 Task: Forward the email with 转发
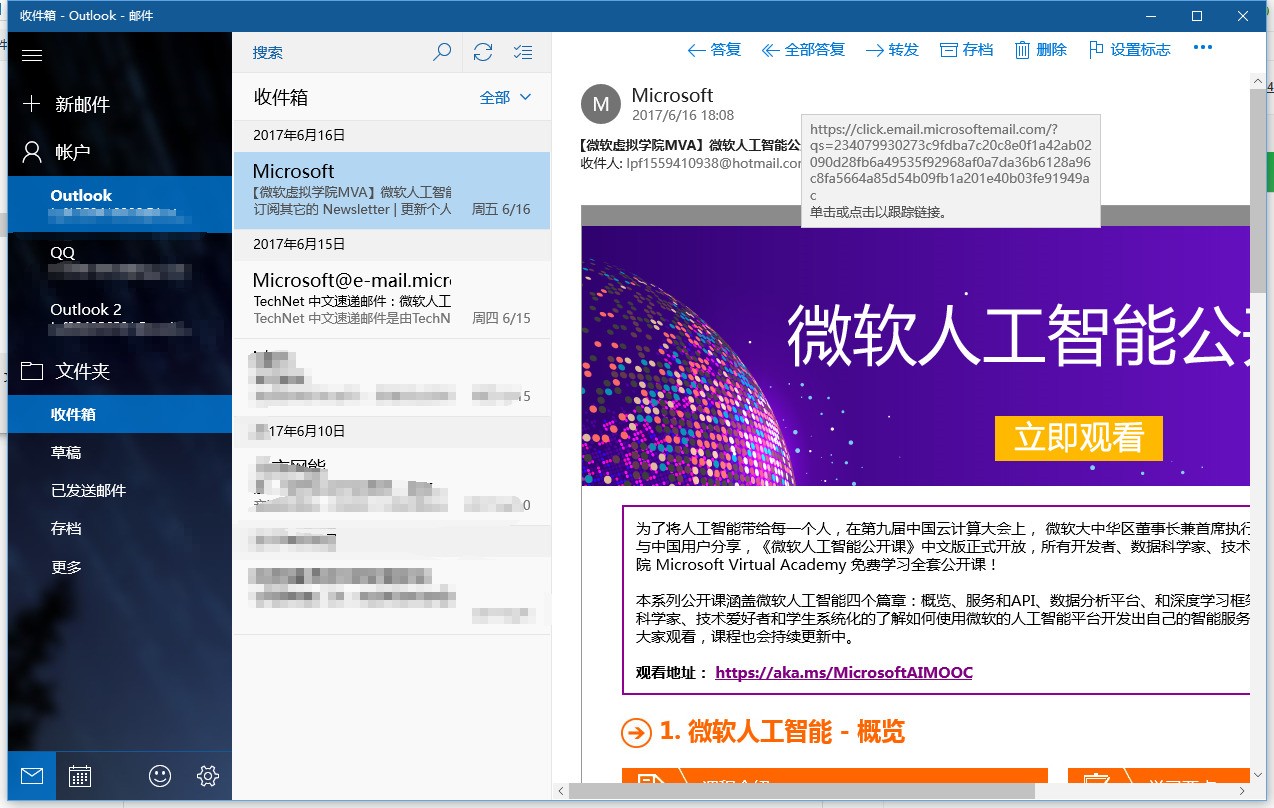[x=890, y=48]
